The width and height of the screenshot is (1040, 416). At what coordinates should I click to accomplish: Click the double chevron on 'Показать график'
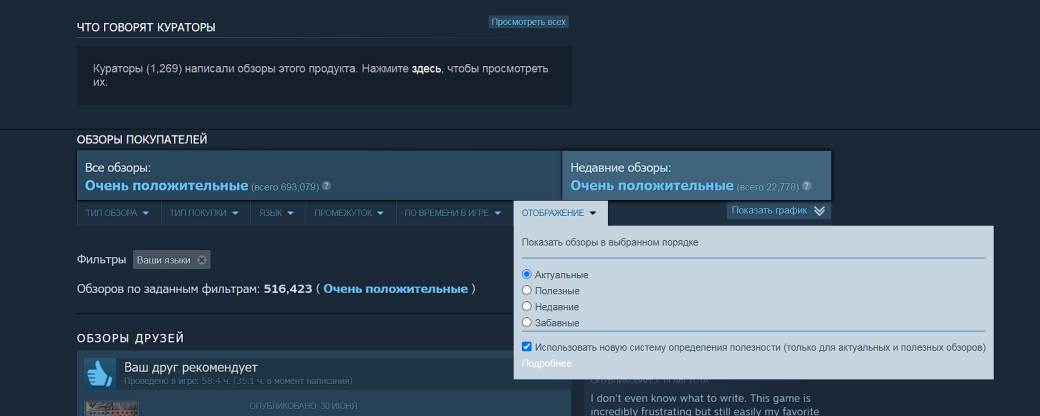click(819, 211)
